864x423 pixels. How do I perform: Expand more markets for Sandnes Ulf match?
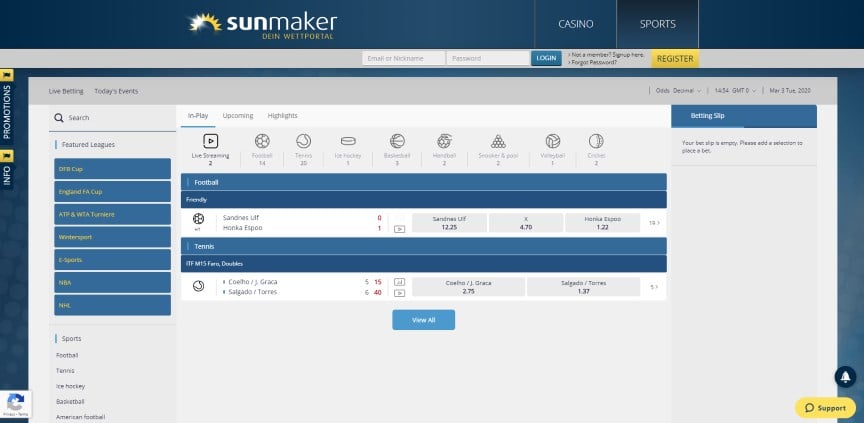point(654,223)
